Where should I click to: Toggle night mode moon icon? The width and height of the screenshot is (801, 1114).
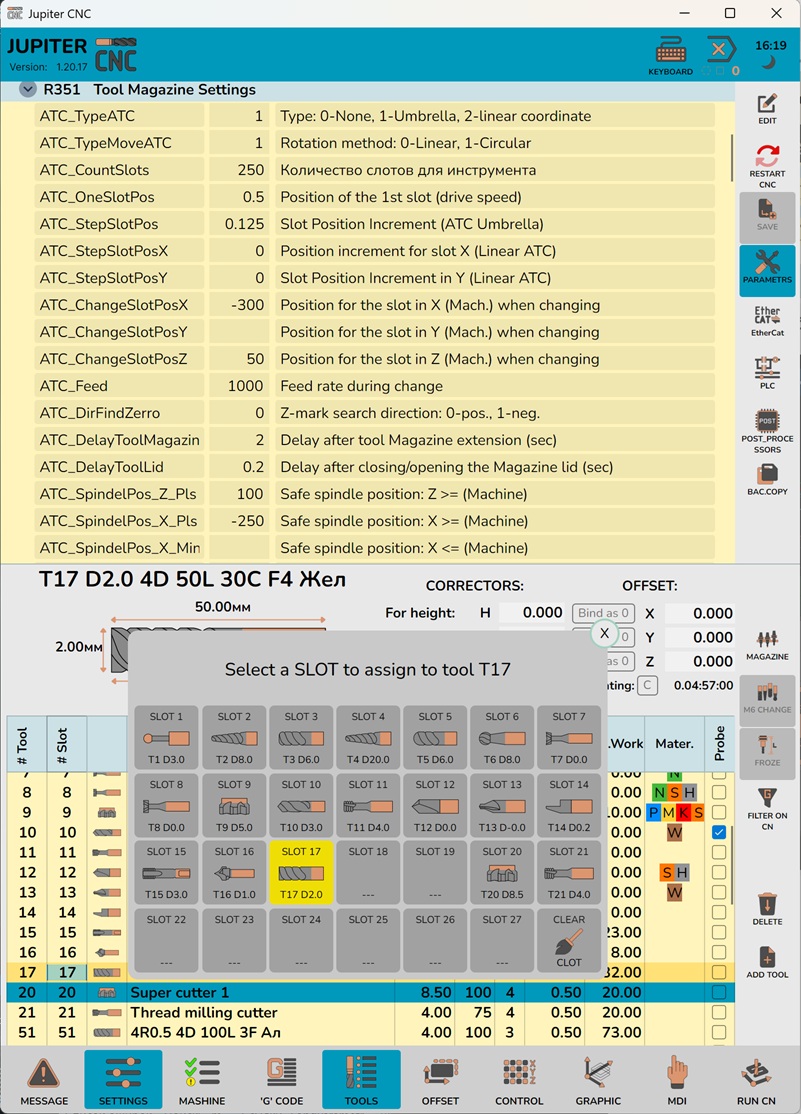[768, 64]
